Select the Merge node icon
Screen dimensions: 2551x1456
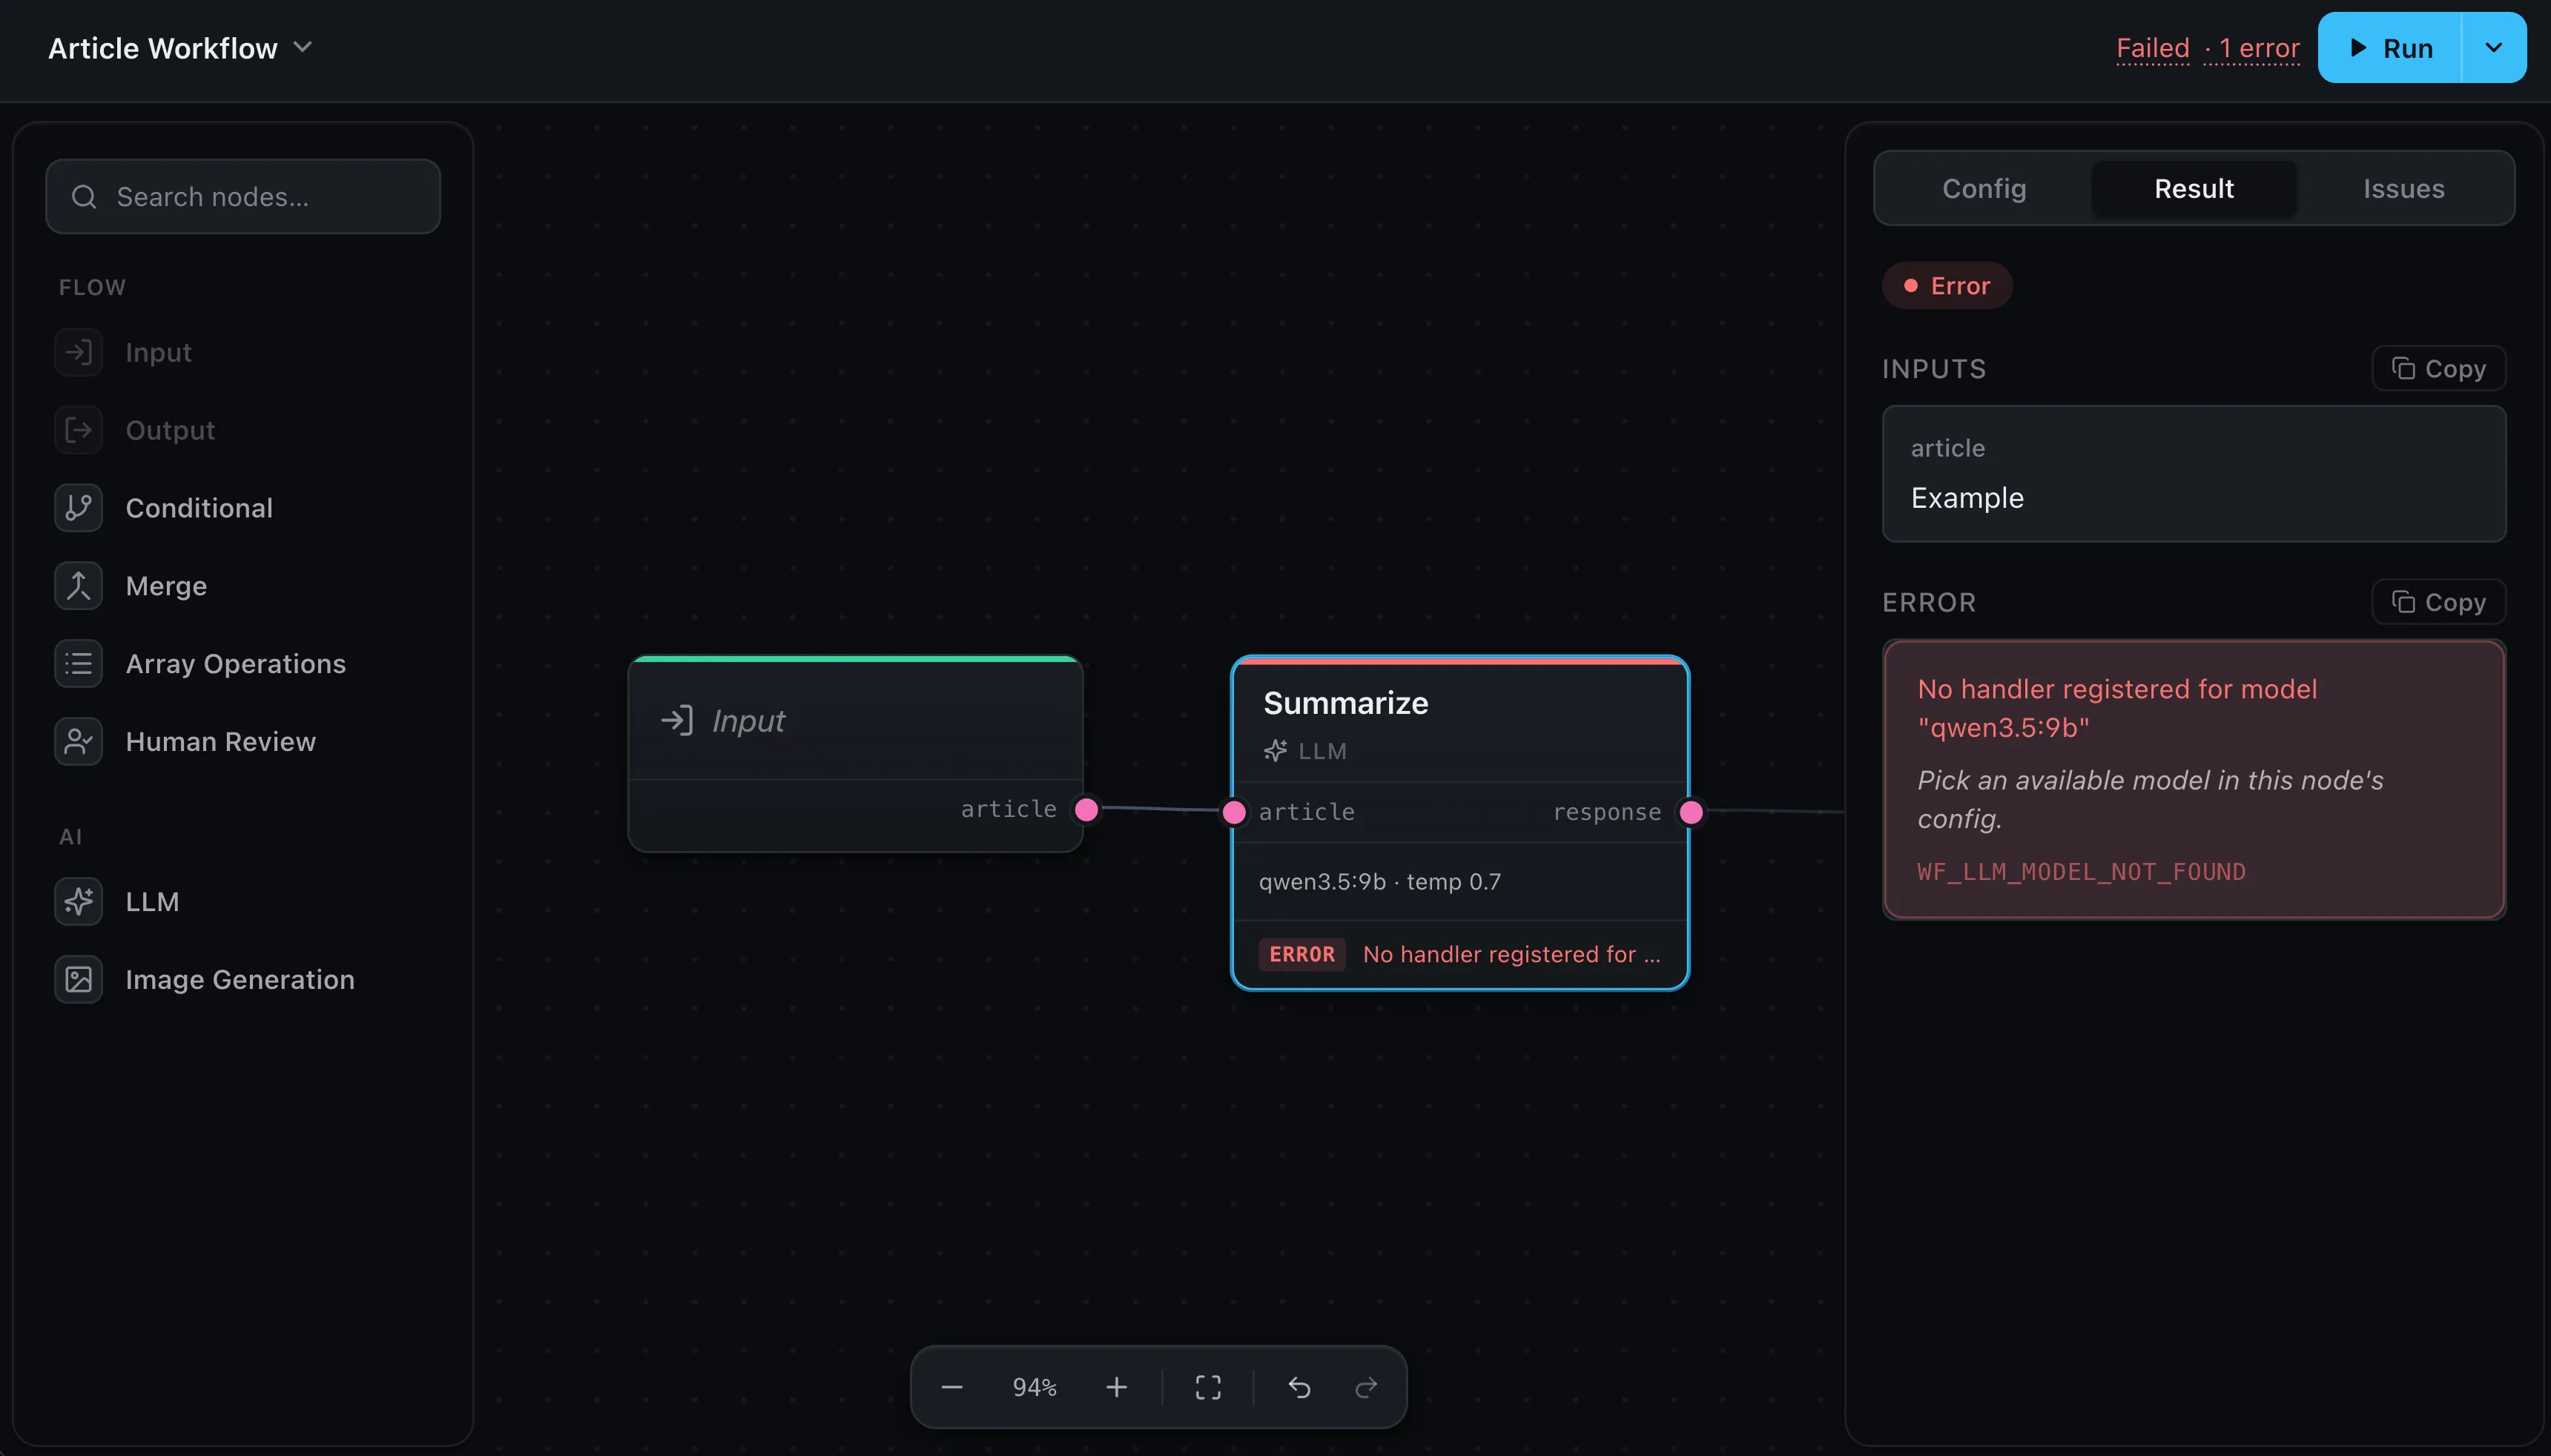78,586
